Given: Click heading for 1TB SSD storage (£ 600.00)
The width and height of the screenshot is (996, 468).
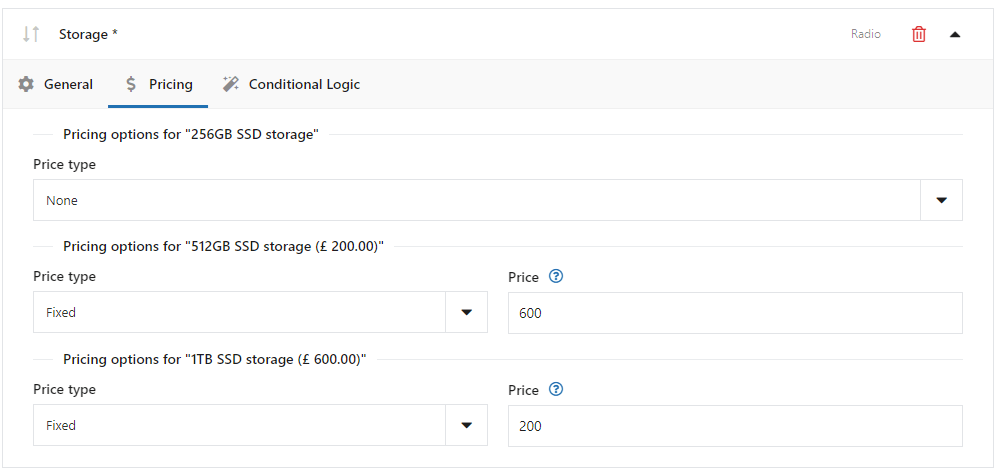Looking at the screenshot, I should tap(215, 359).
